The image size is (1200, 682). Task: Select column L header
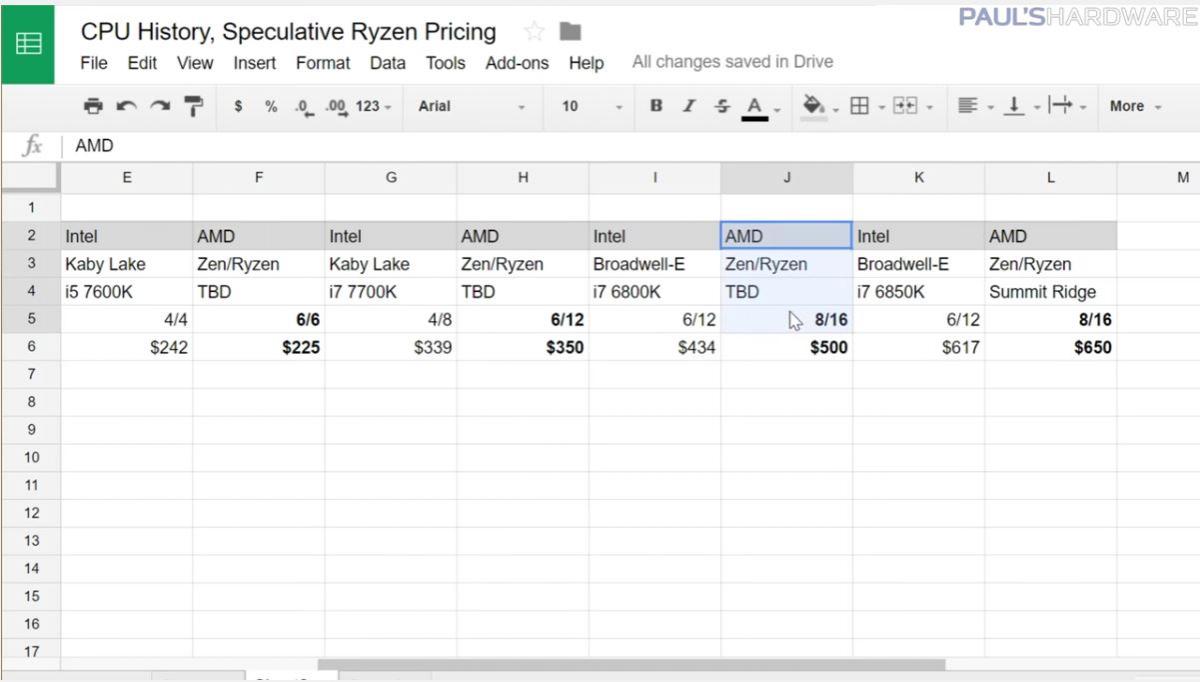(1051, 177)
